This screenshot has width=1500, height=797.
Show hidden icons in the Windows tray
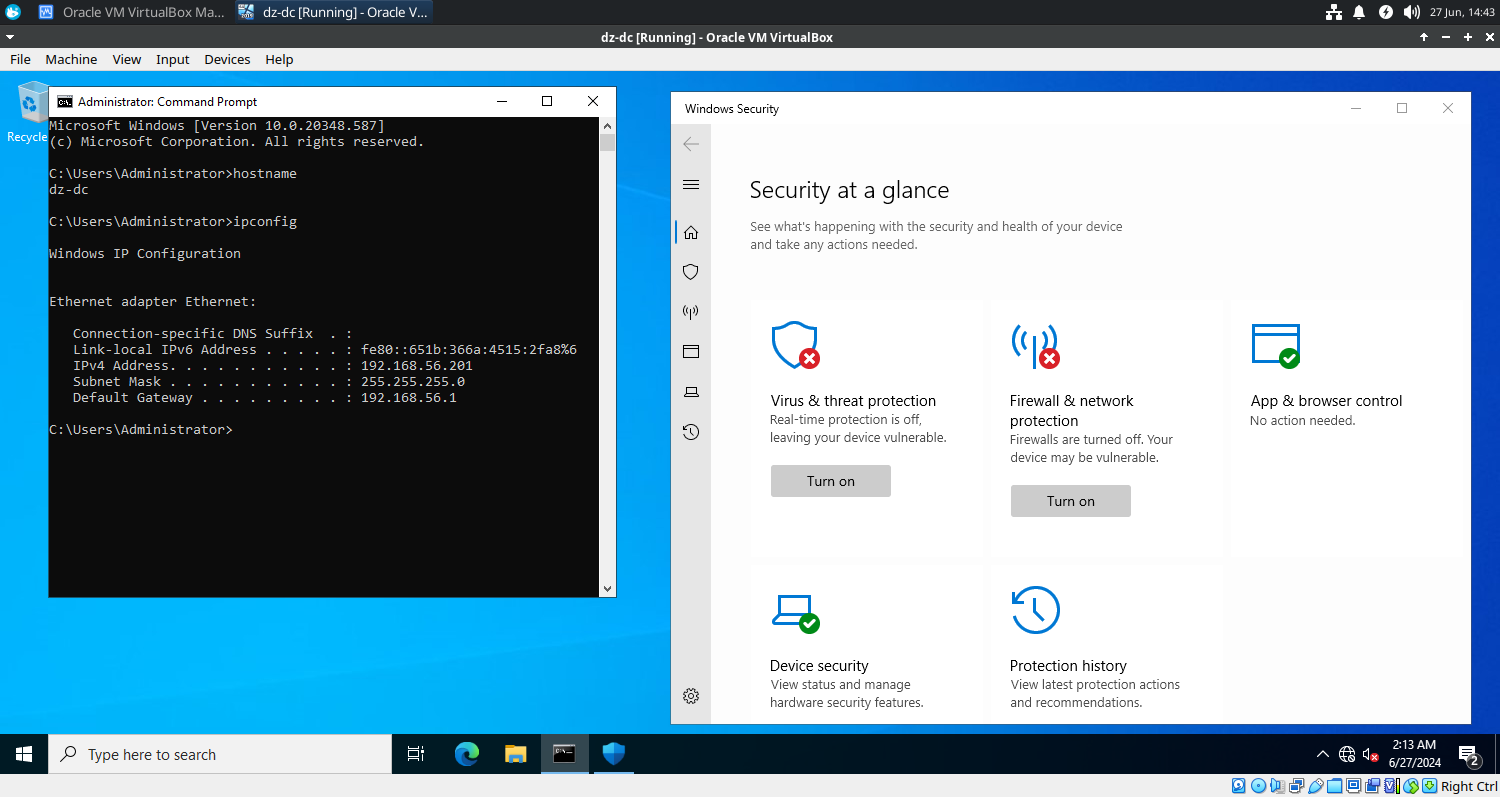pos(1323,755)
